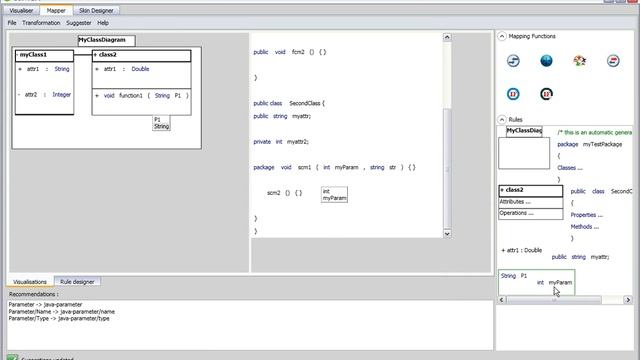Open the Help menu
The image size is (640, 360).
pyautogui.click(x=103, y=23)
